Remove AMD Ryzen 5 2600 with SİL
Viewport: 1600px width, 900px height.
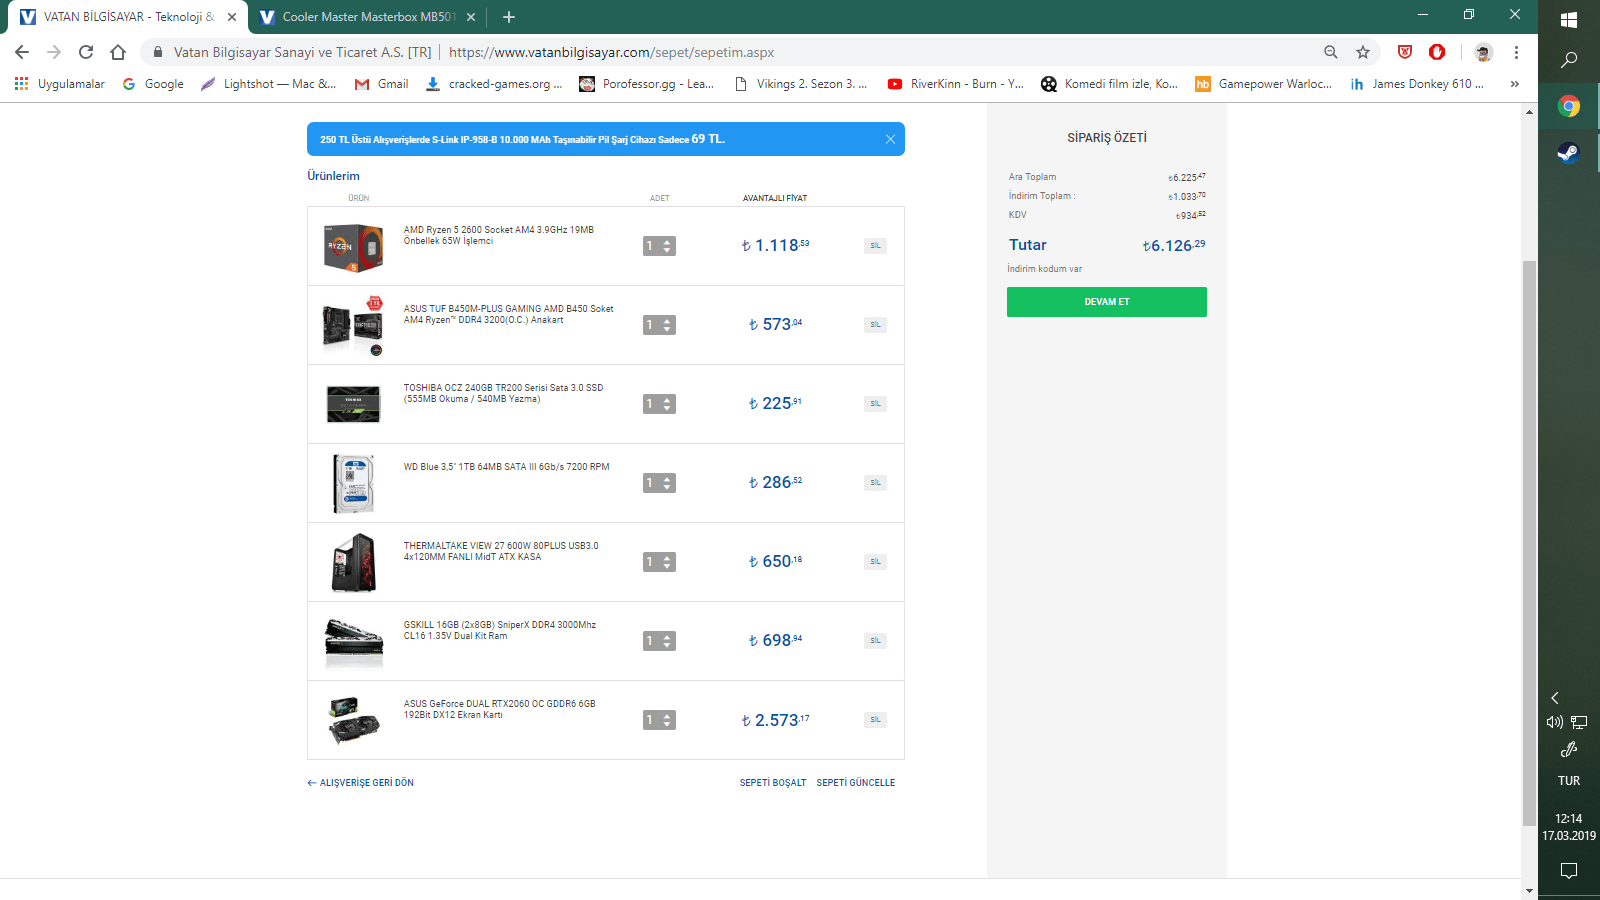[x=875, y=246]
